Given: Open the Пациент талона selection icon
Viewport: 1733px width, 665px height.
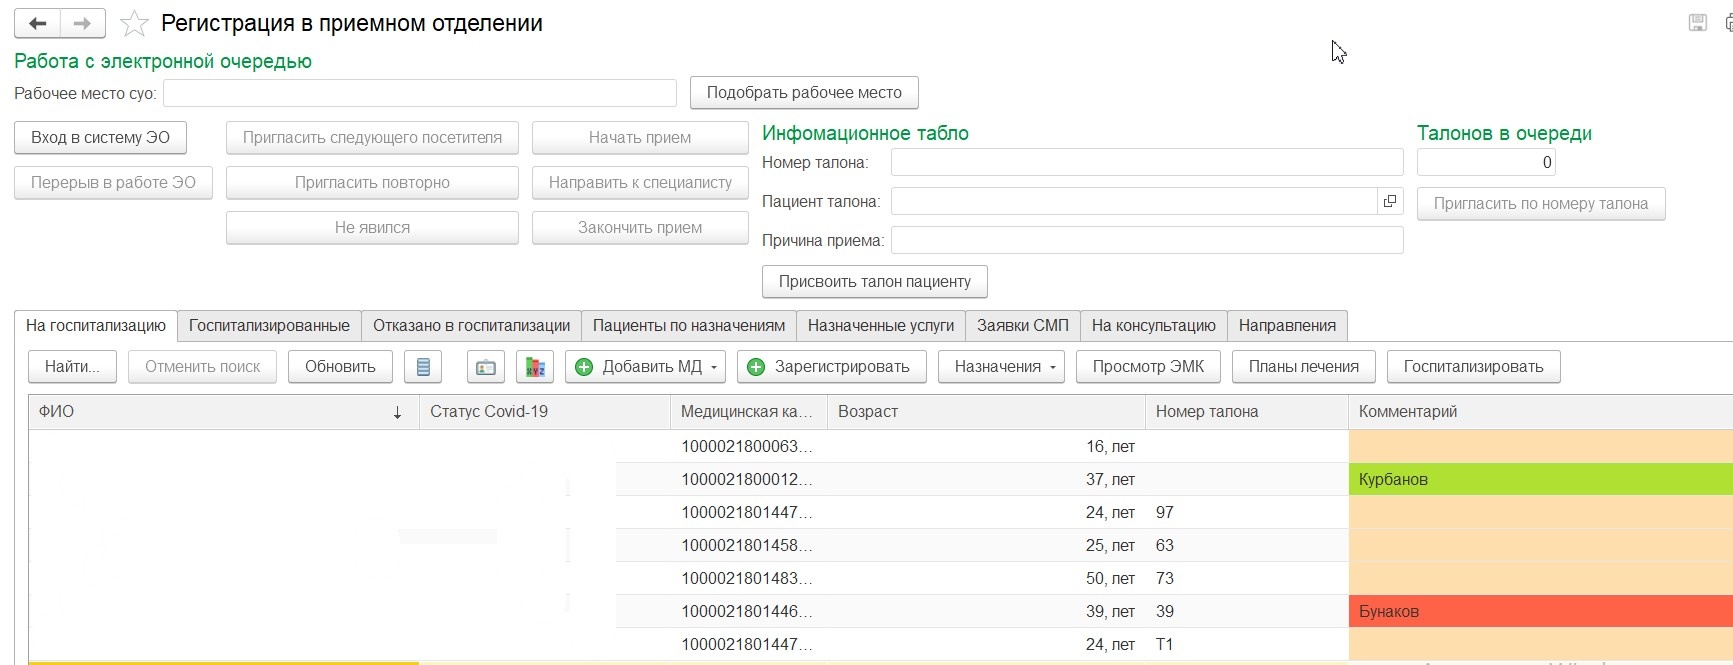Looking at the screenshot, I should coord(1390,201).
